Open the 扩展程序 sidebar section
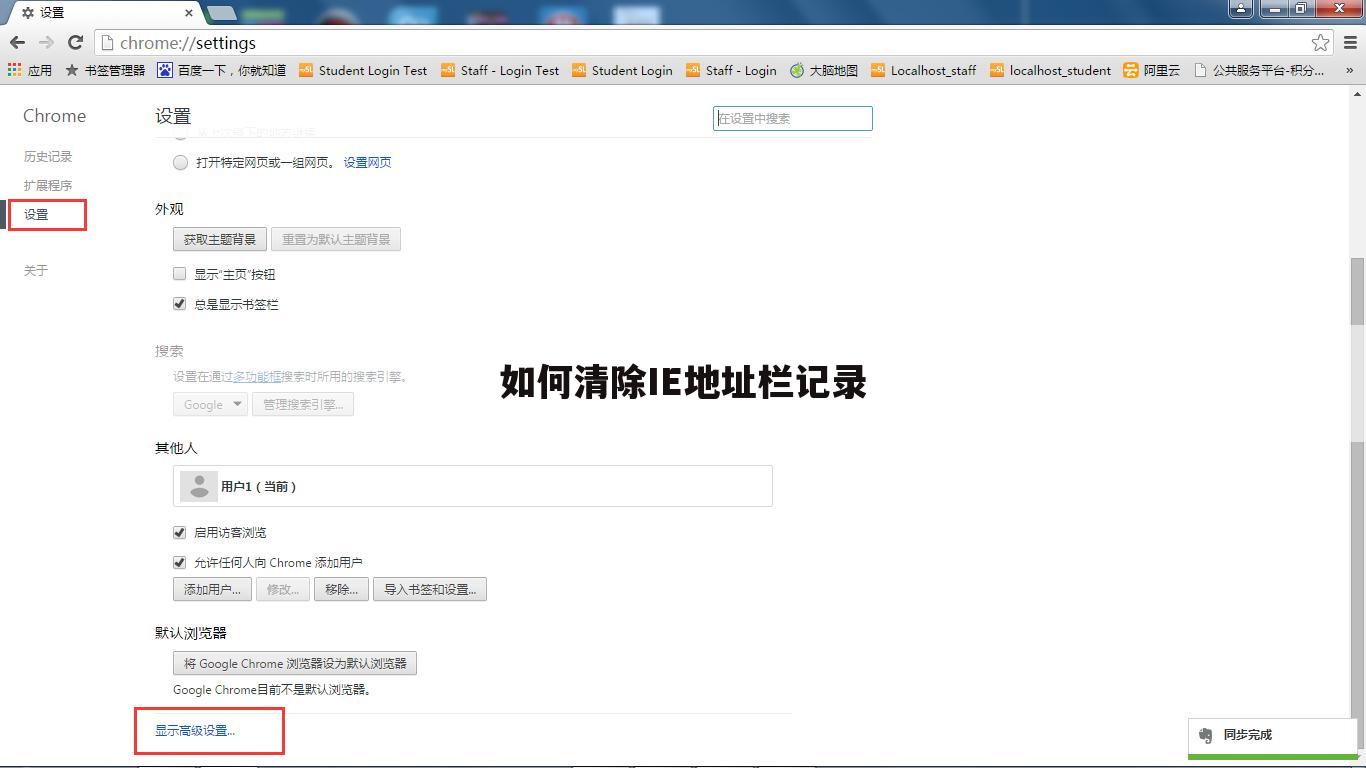This screenshot has width=1366, height=768. [x=47, y=185]
